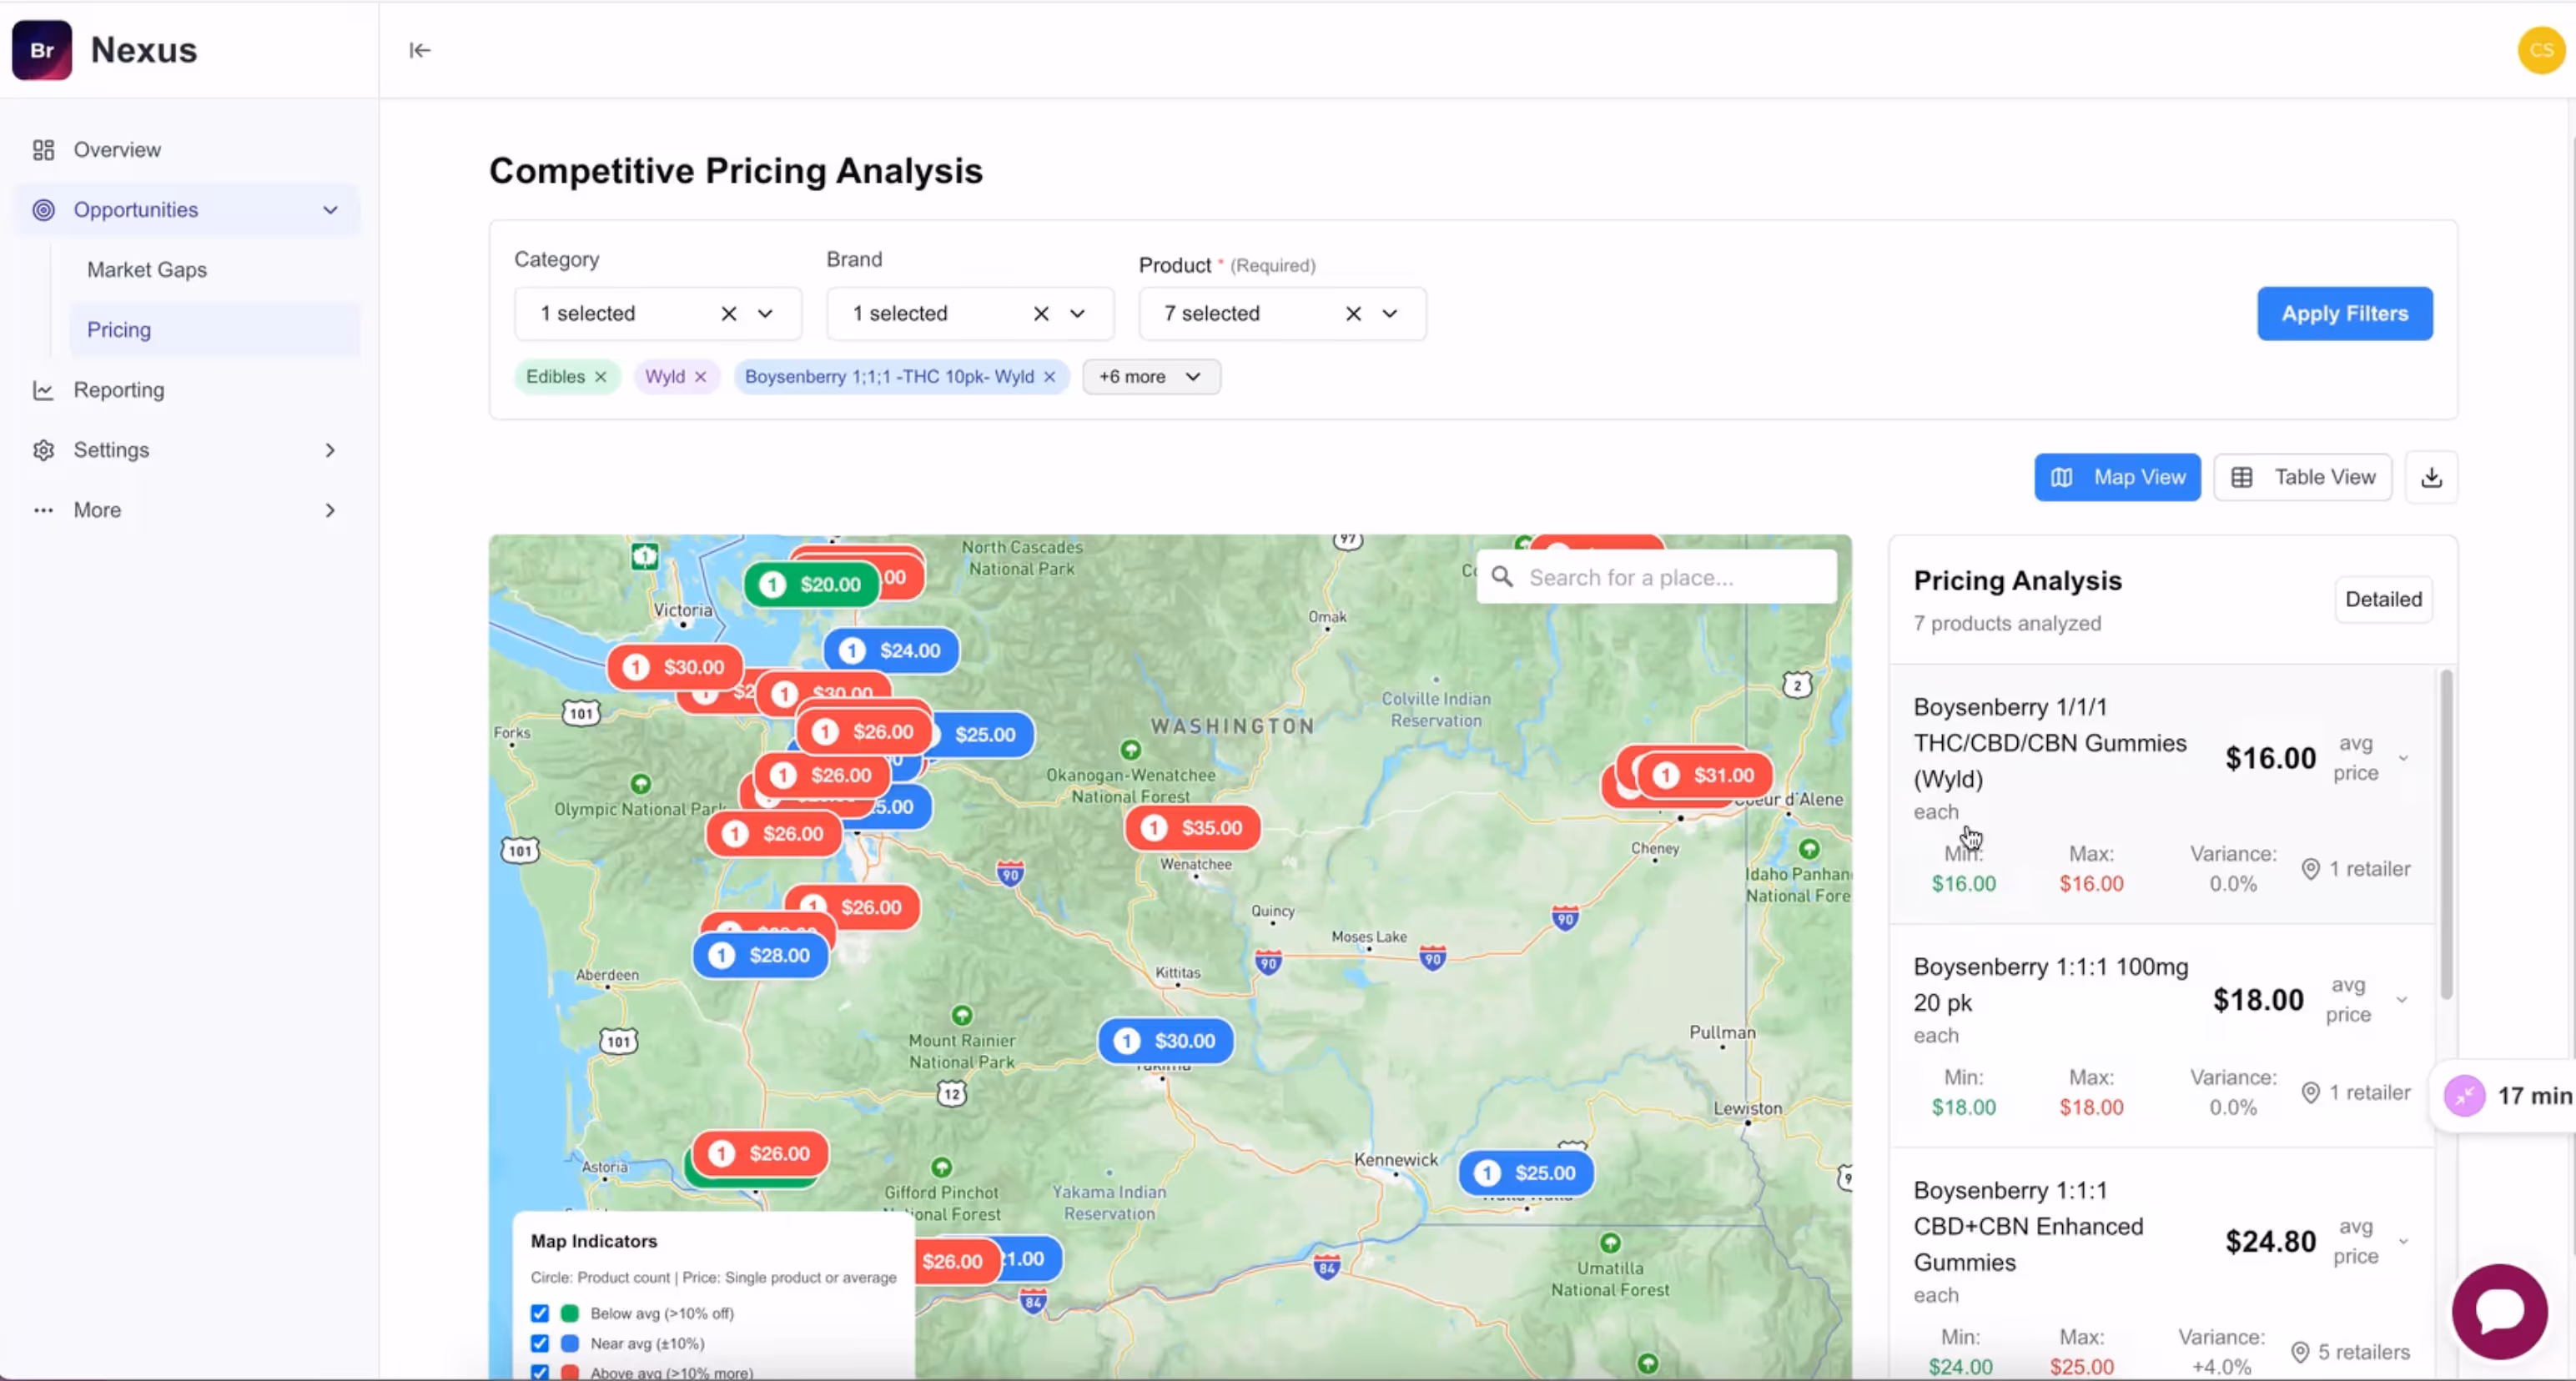Viewport: 2576px width, 1381px height.
Task: Click the blue $30.00 marker near Yakima
Action: point(1165,1041)
